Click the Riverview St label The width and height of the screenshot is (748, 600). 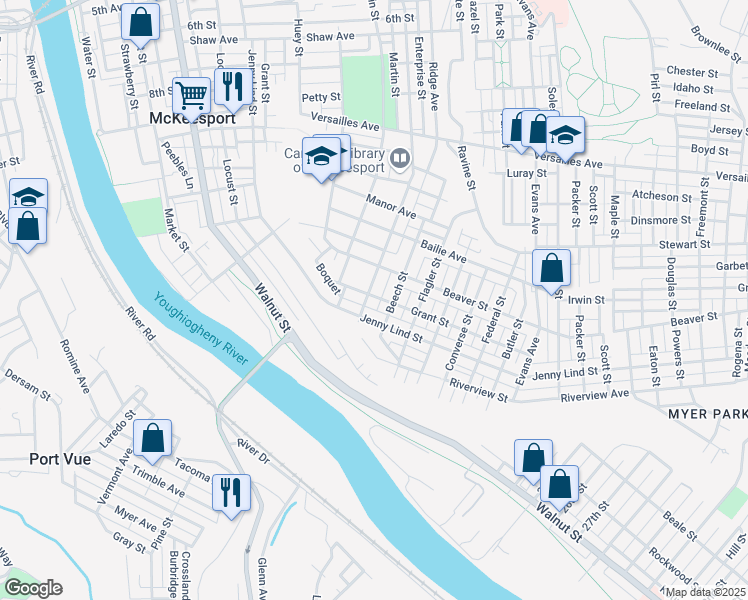pyautogui.click(x=479, y=391)
